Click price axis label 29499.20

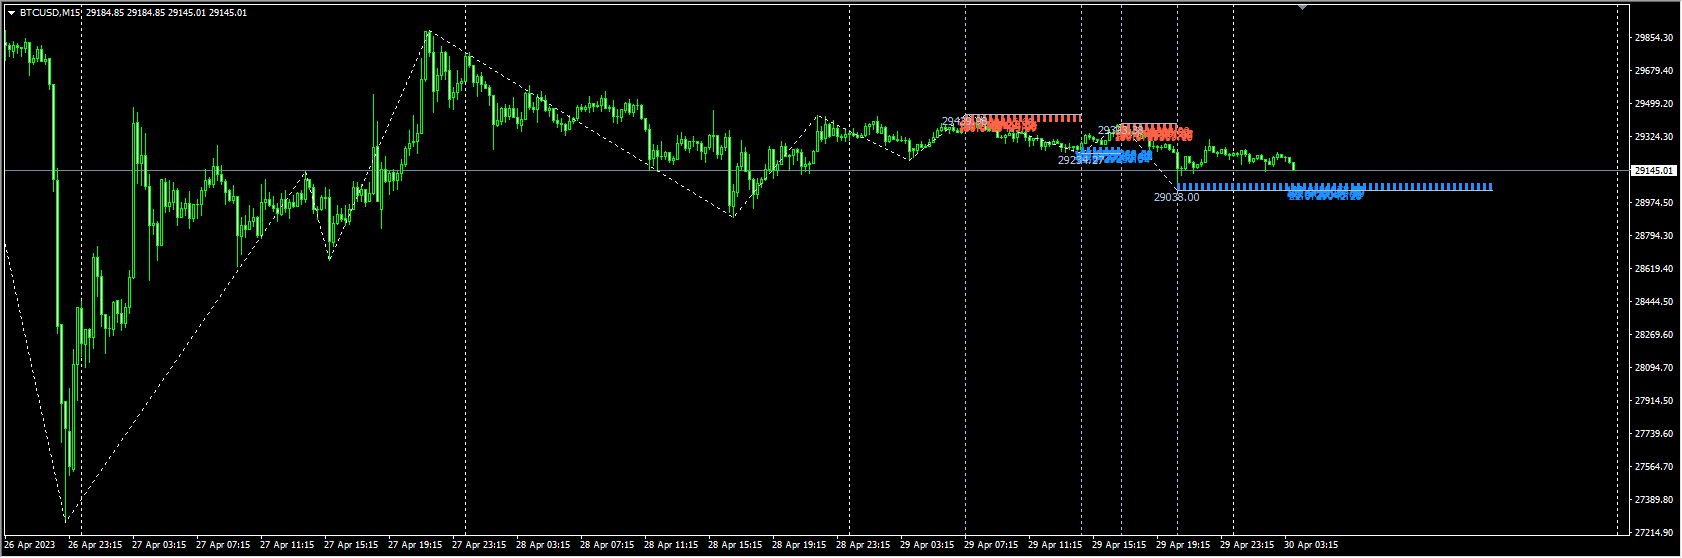click(x=1653, y=104)
